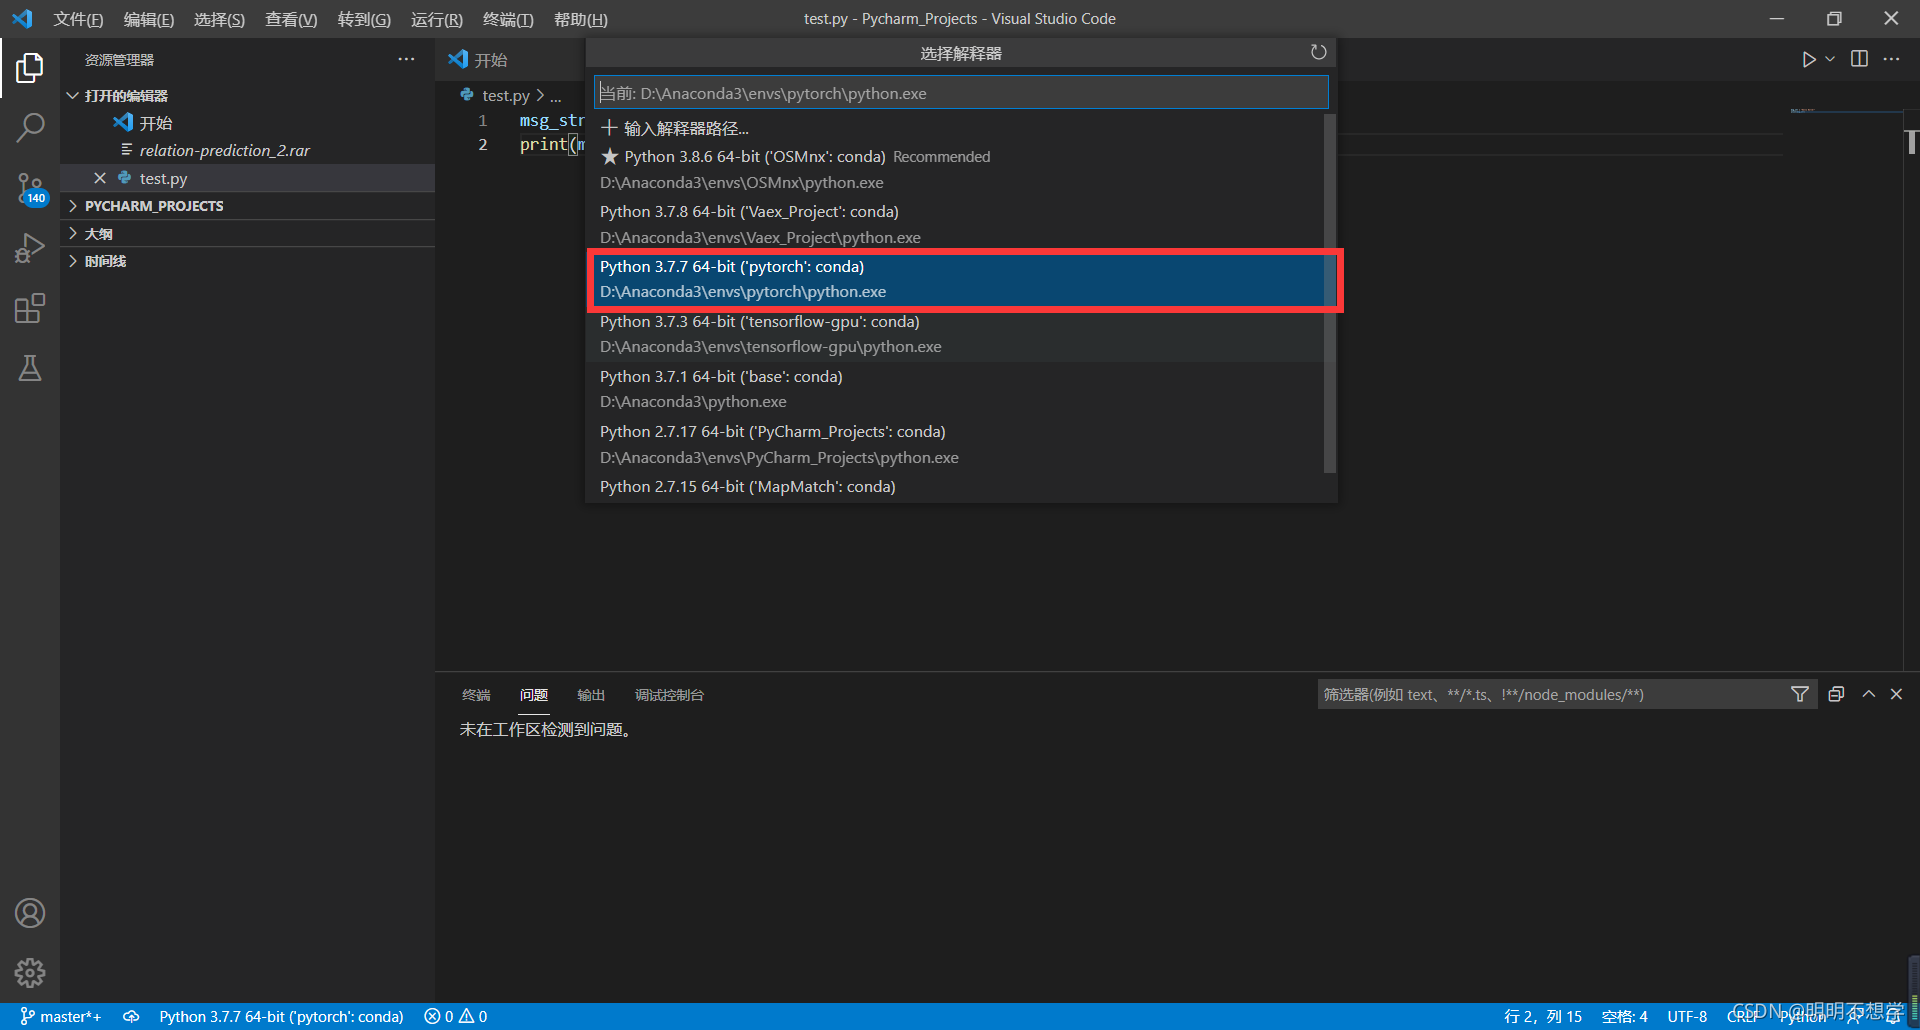Click the VS Code logo in title bar
This screenshot has width=1920, height=1030.
[x=22, y=19]
